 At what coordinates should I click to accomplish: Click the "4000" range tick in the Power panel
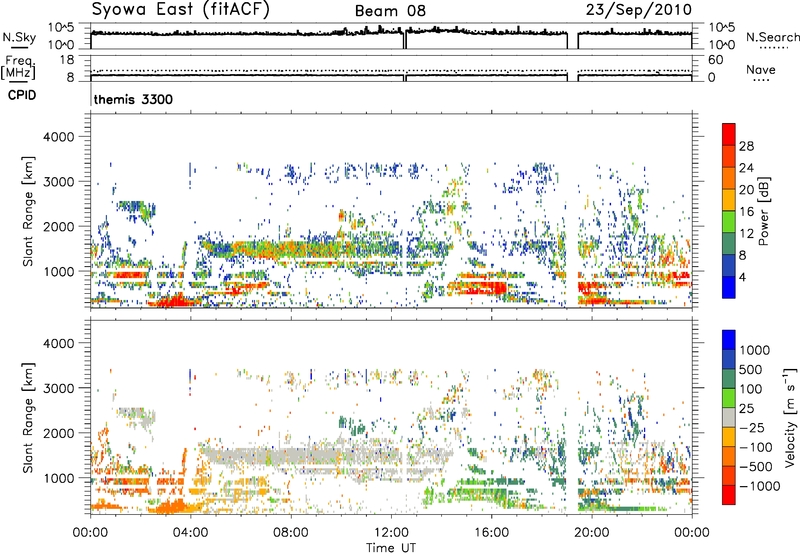(59, 137)
